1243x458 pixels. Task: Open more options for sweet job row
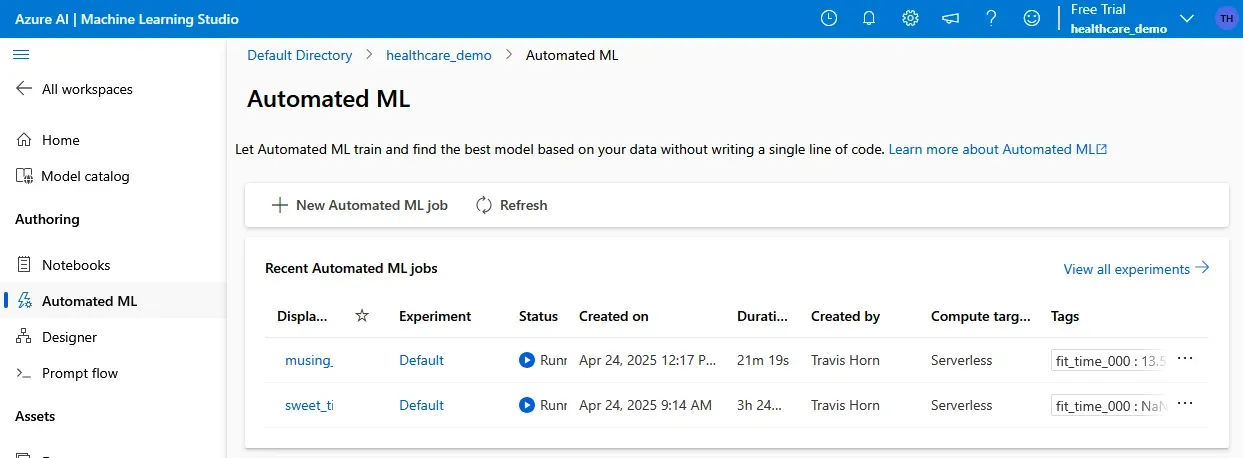pyautogui.click(x=1185, y=404)
